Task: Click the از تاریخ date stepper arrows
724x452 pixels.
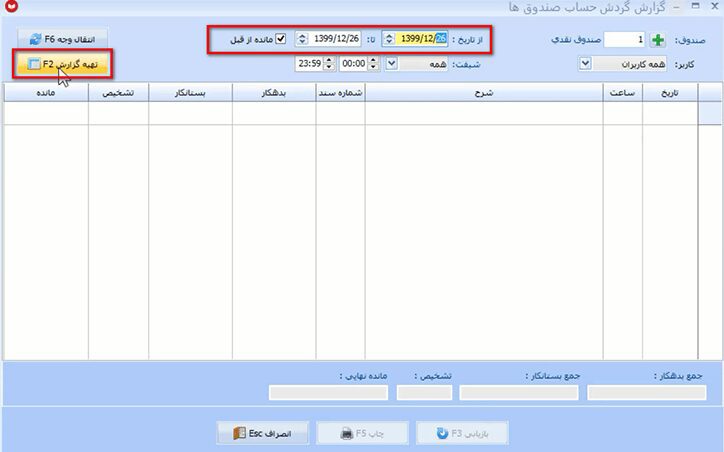Action: 389,39
